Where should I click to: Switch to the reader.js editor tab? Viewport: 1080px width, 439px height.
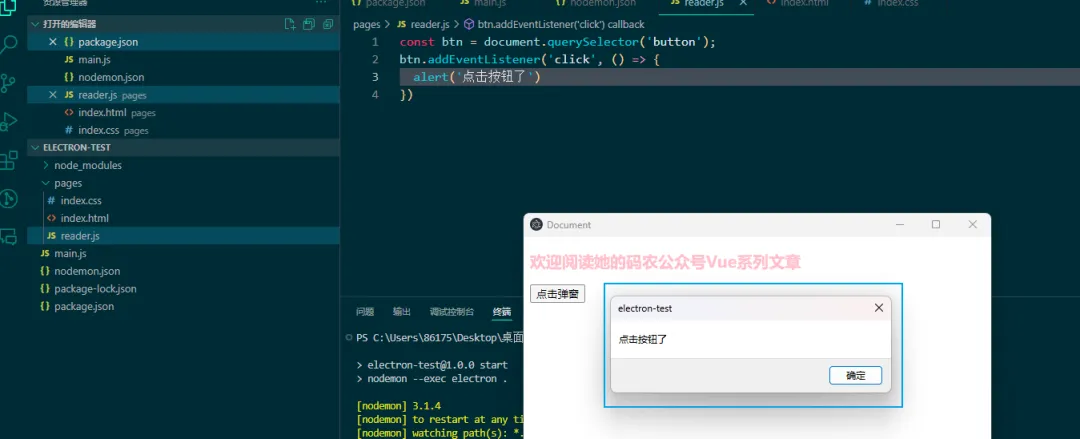pos(703,3)
